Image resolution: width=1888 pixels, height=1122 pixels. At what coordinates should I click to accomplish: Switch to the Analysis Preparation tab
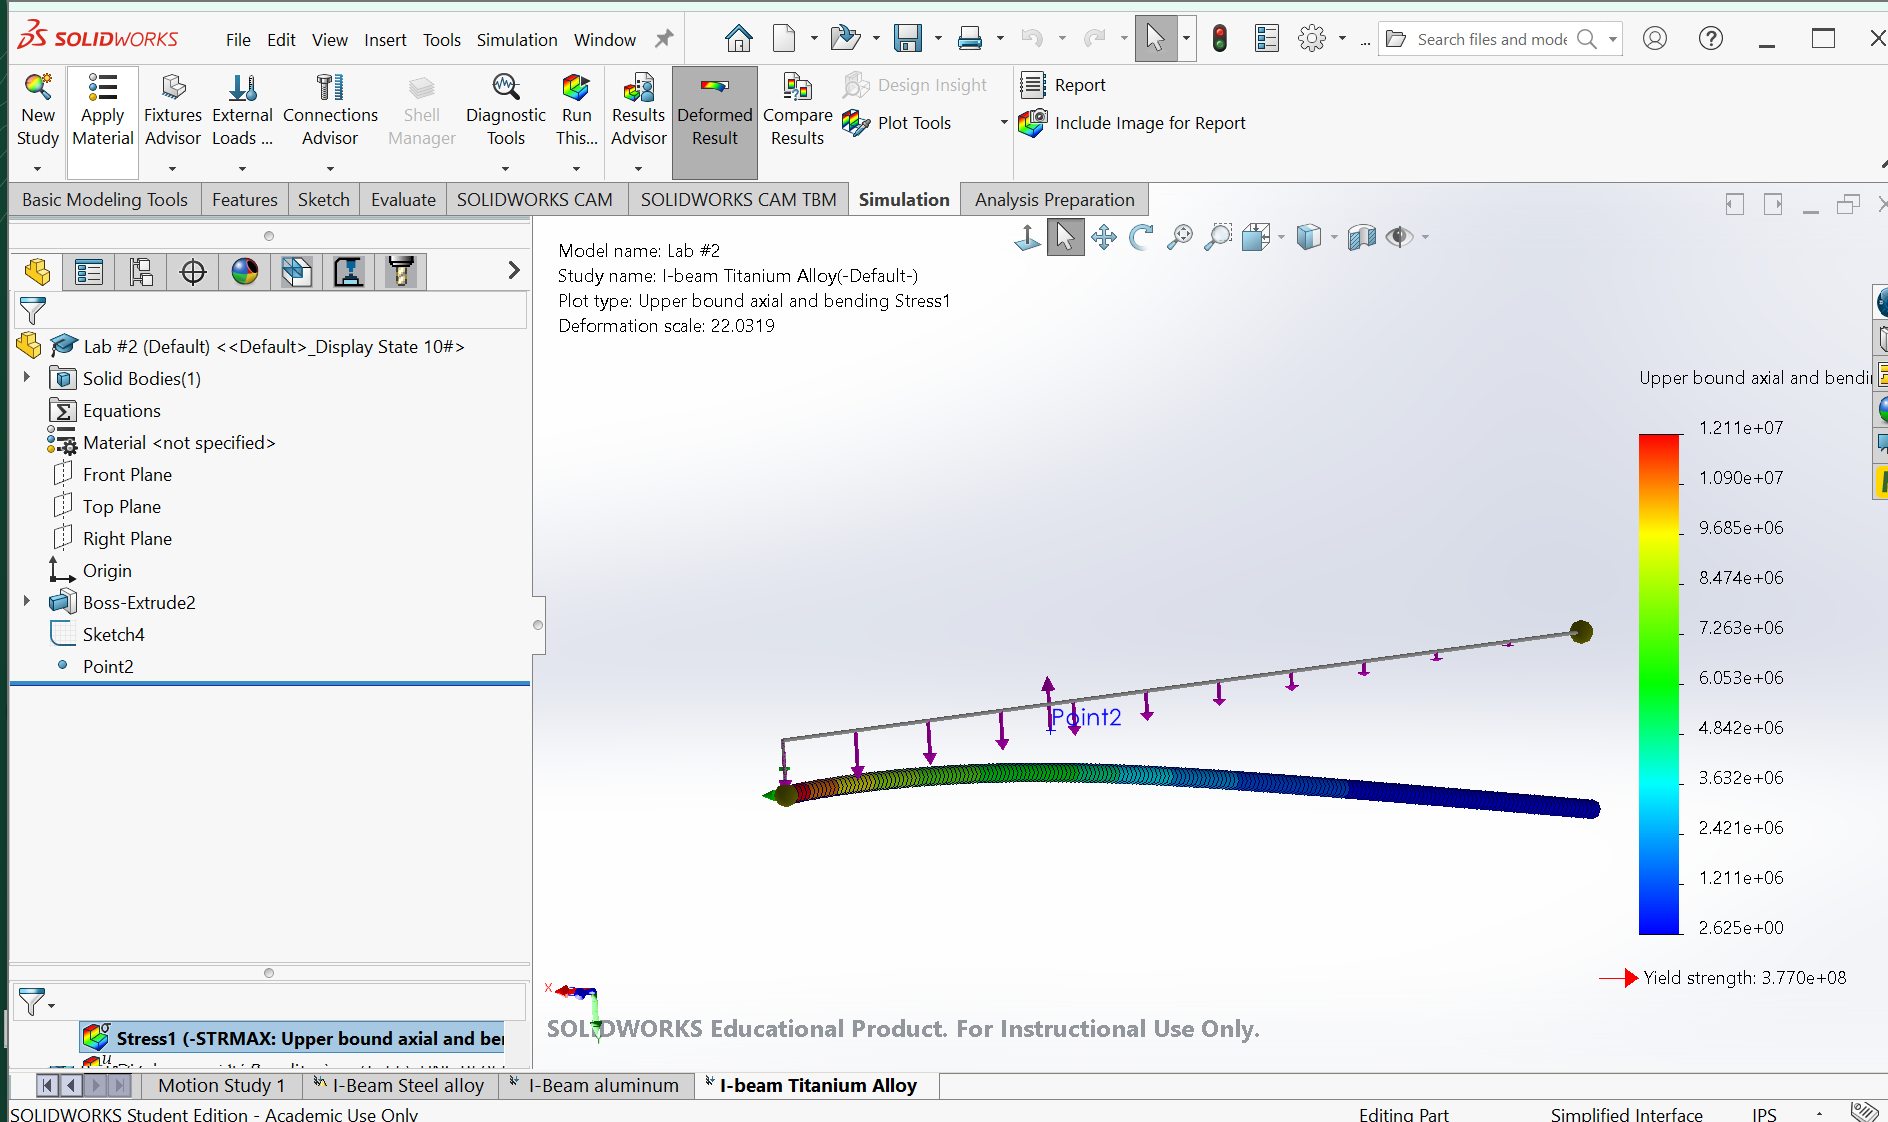1054,199
